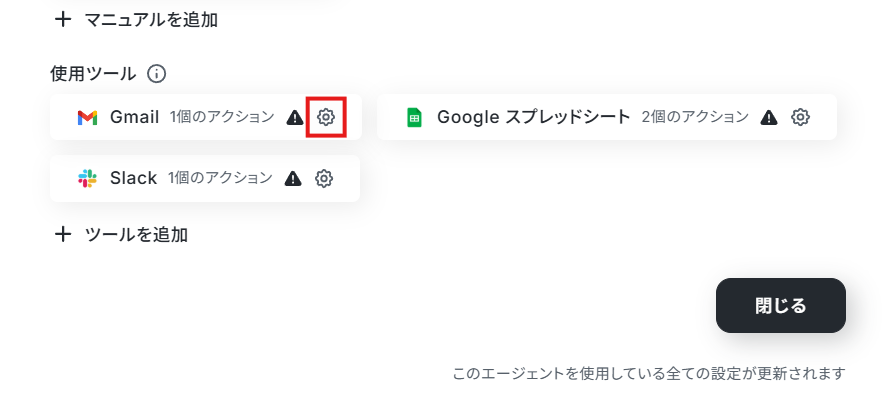Click the Gmail warning triangle icon
The height and width of the screenshot is (413, 886).
pyautogui.click(x=294, y=118)
